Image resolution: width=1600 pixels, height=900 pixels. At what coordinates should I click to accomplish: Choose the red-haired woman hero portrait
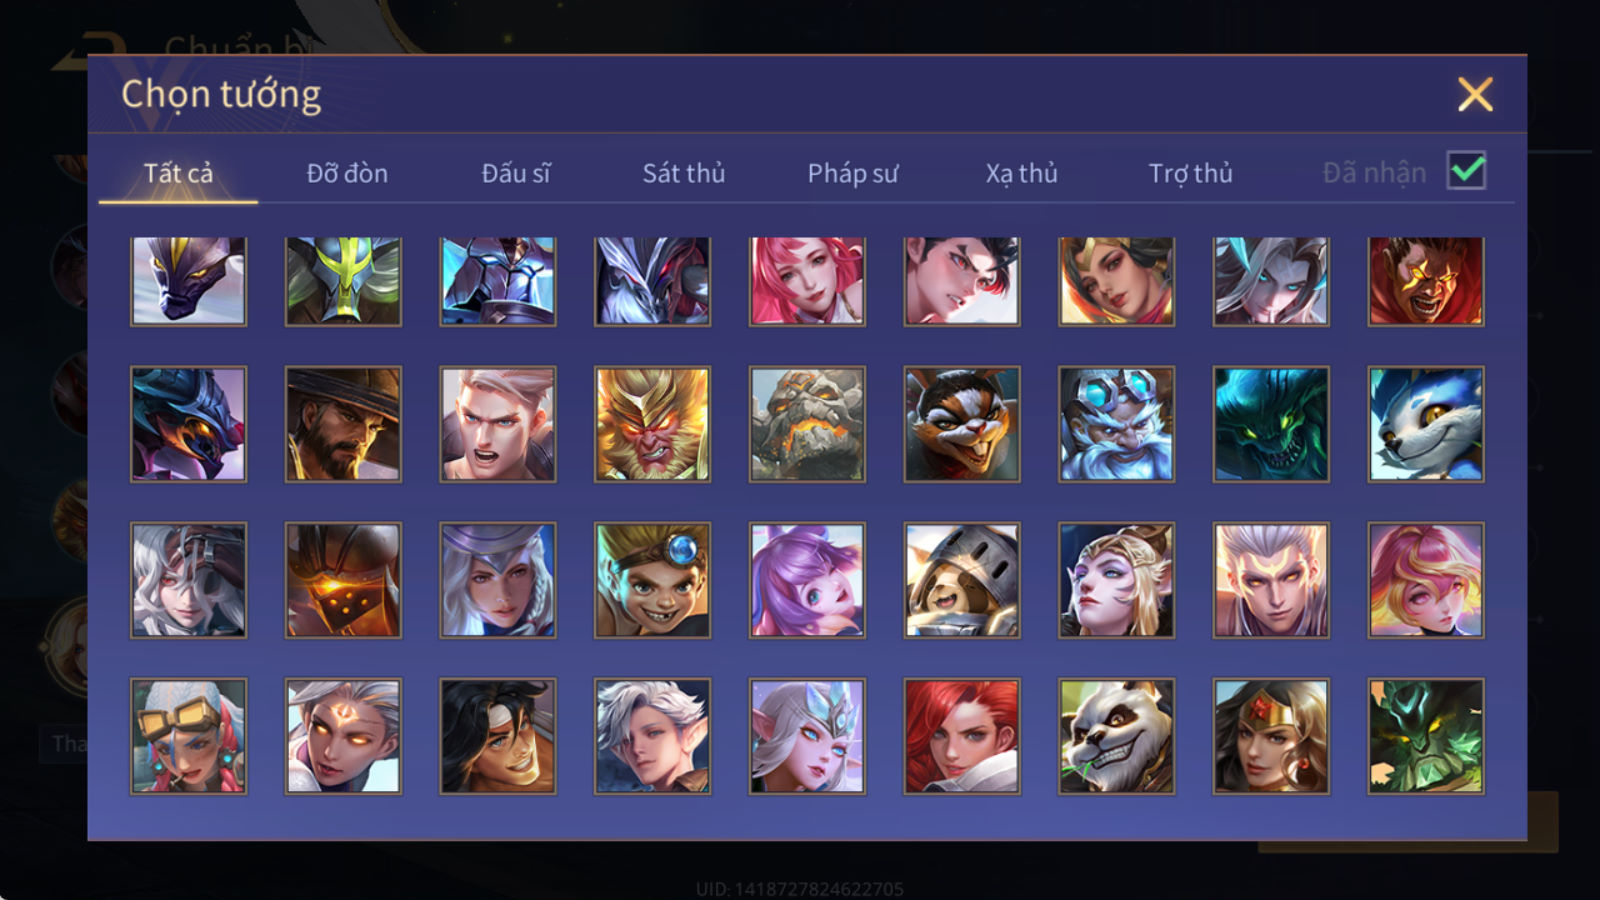click(962, 736)
